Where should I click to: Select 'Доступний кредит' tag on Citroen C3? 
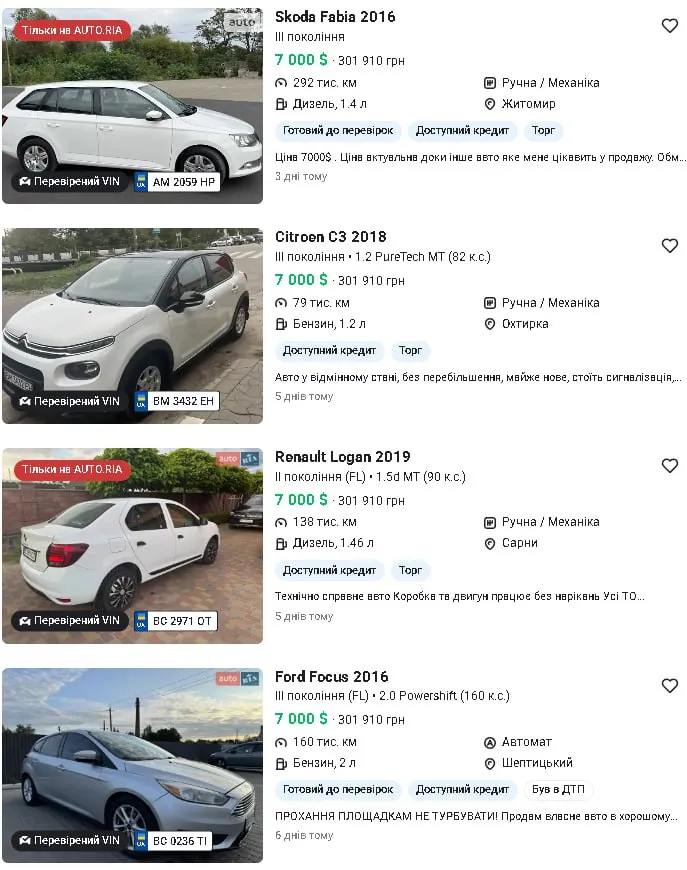(330, 351)
